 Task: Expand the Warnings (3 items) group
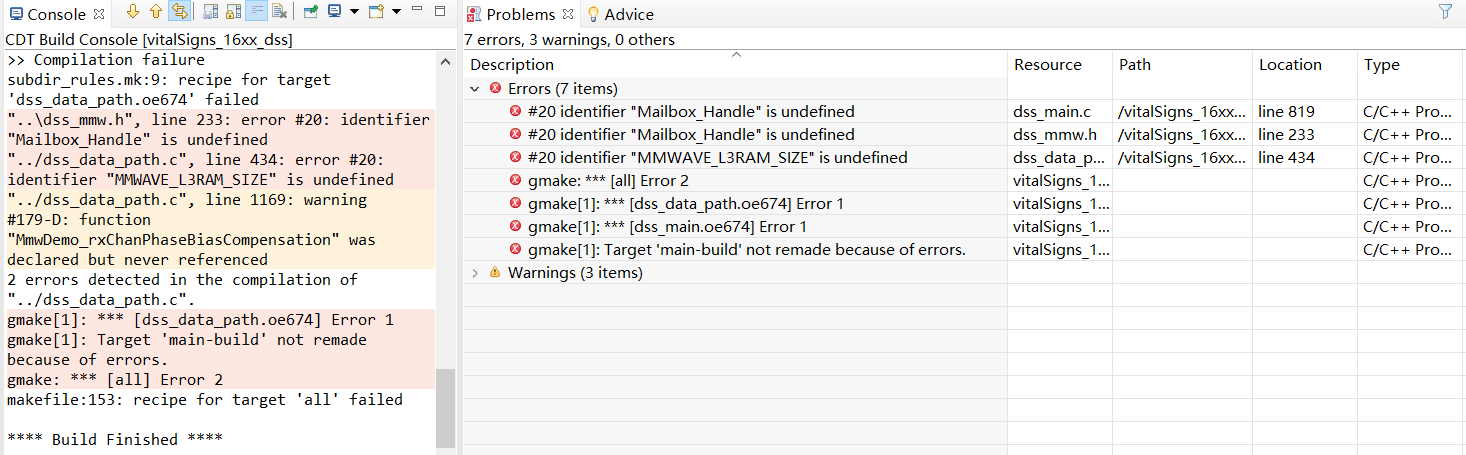[475, 272]
